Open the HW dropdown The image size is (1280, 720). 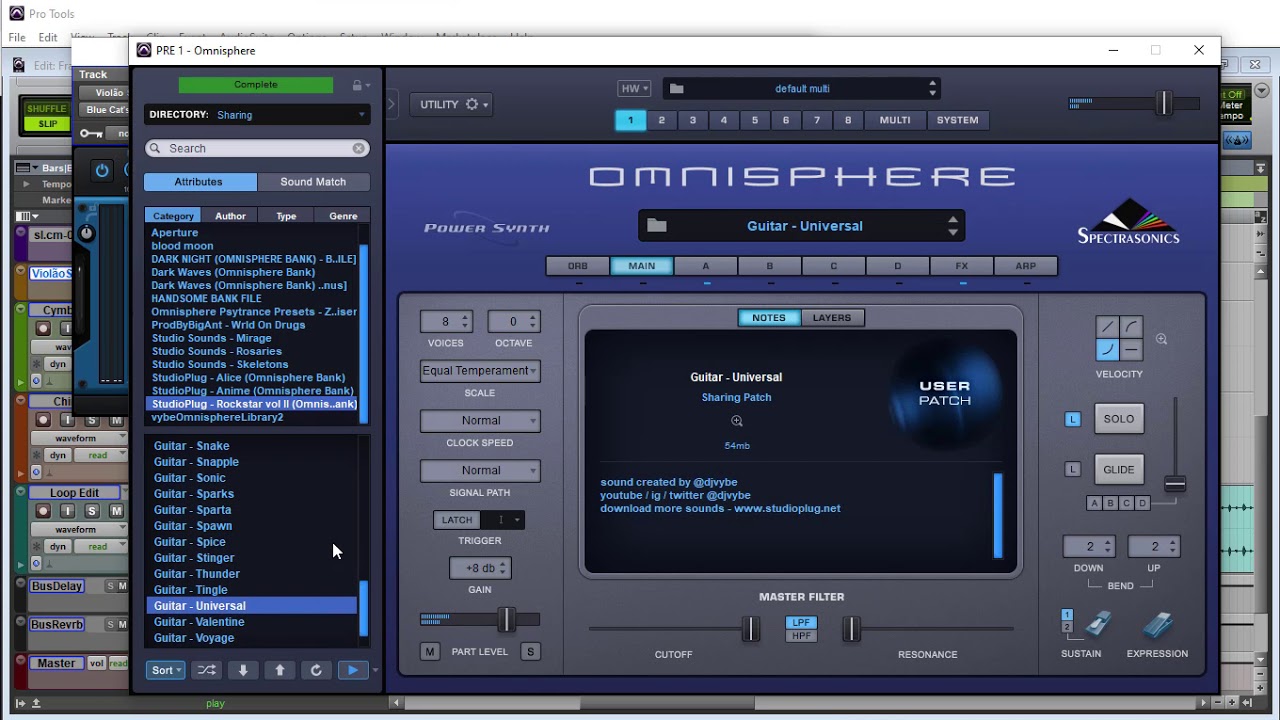tap(635, 88)
